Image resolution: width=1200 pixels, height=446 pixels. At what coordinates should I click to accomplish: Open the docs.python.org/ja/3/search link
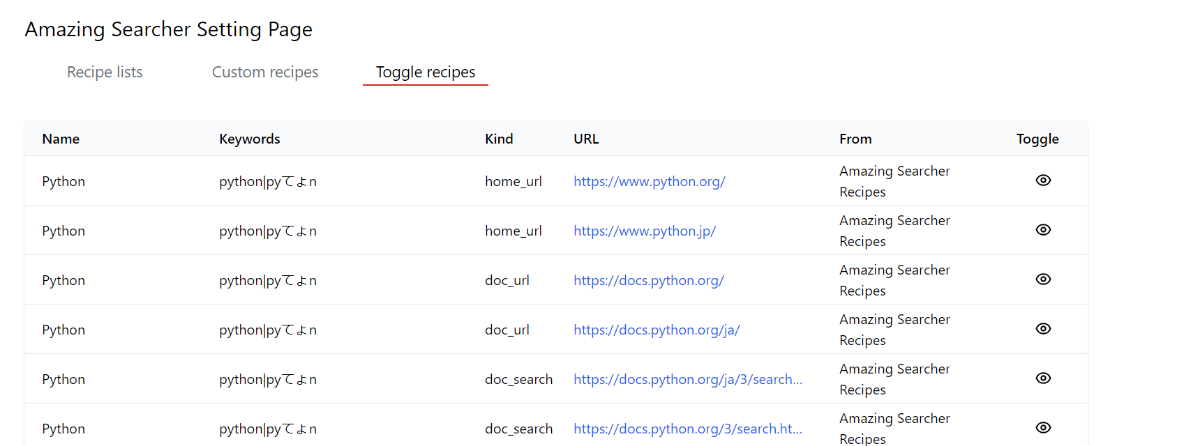[x=688, y=379]
